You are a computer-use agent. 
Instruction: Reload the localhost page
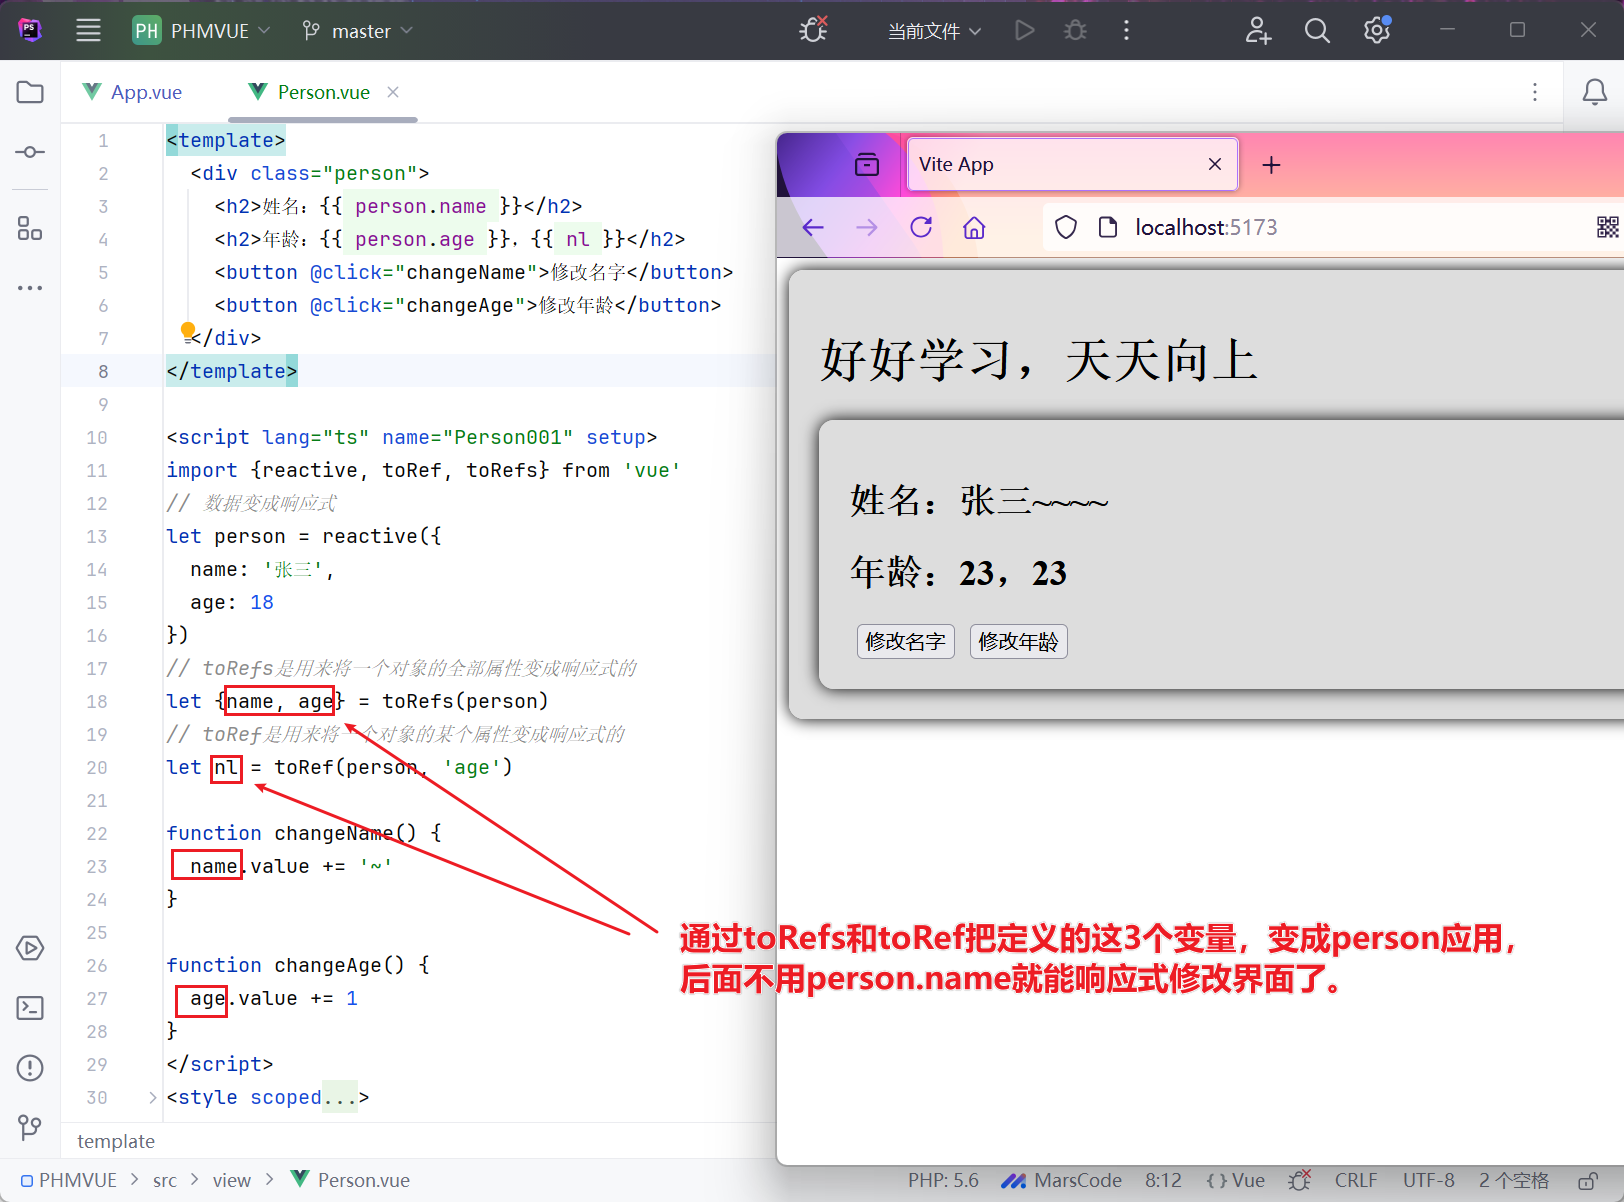tap(921, 227)
